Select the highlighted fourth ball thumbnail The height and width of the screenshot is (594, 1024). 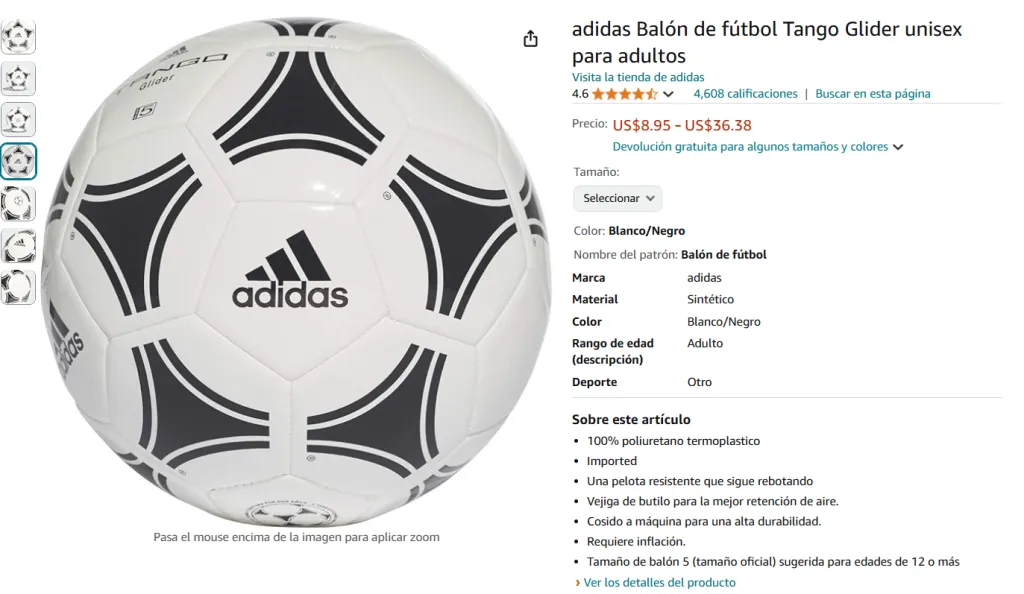(18, 161)
